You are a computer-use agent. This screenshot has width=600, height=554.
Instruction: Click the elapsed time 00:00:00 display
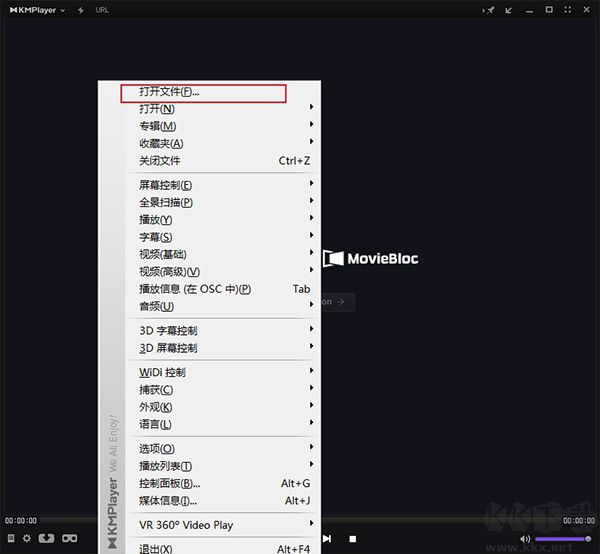[x=21, y=520]
